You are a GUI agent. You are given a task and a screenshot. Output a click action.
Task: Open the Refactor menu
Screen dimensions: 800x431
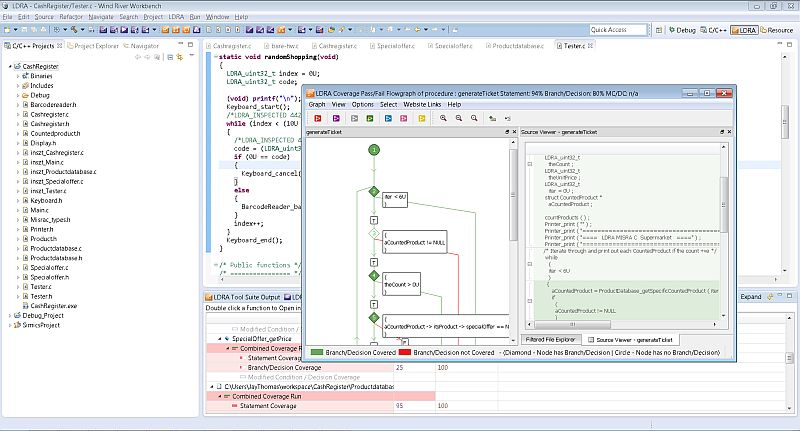71,17
